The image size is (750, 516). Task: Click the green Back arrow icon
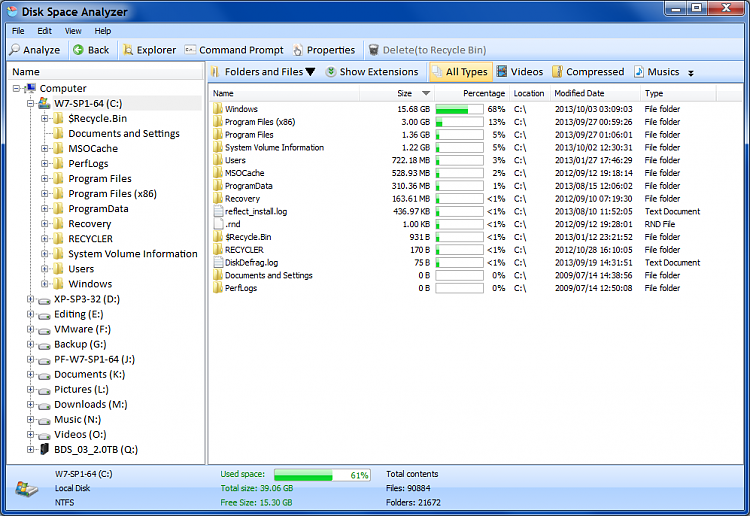78,50
